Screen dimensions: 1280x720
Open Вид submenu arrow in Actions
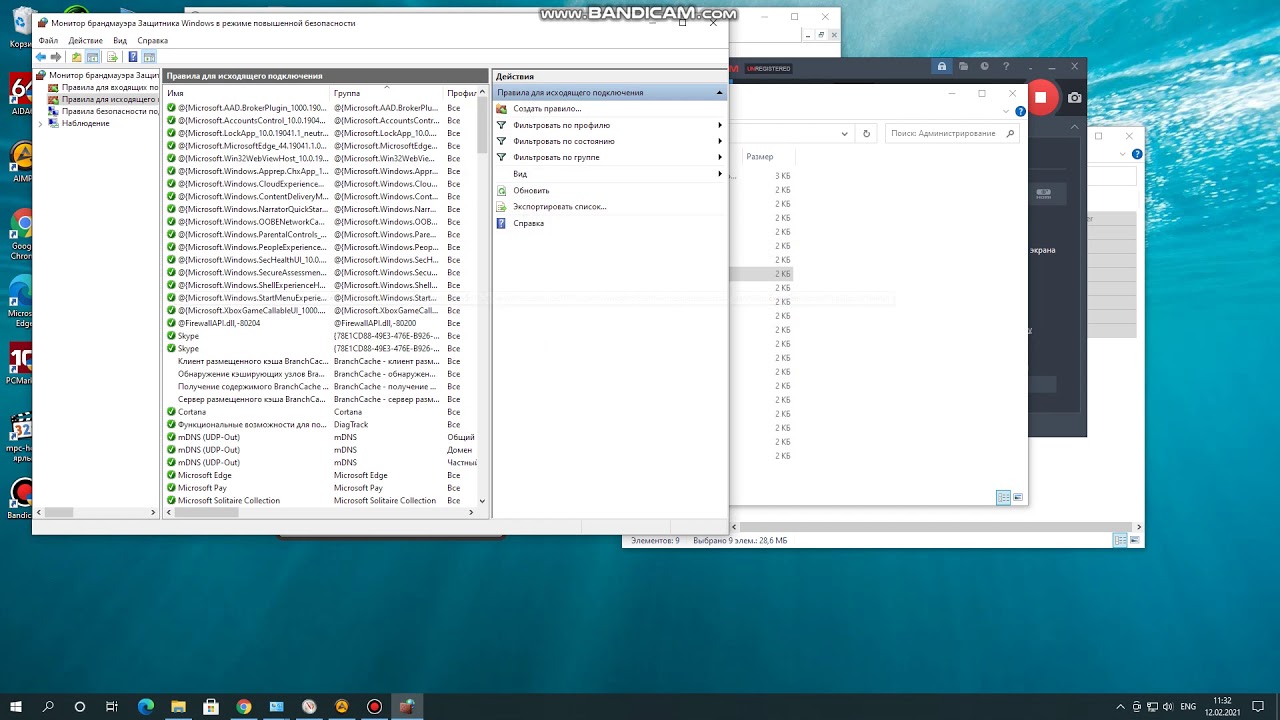(x=719, y=174)
